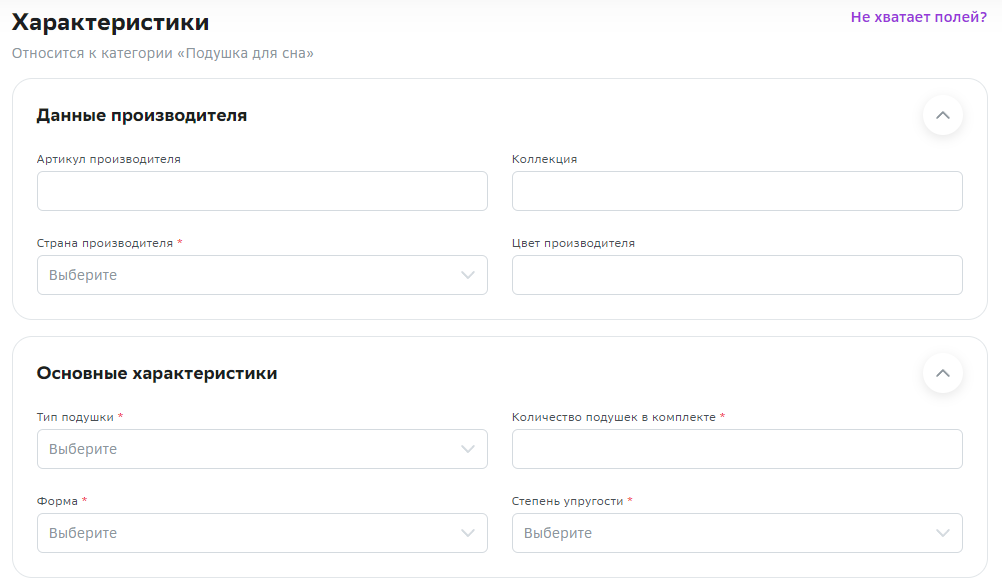Click the Цвет производителя field label
The image size is (1002, 588).
[x=573, y=244]
